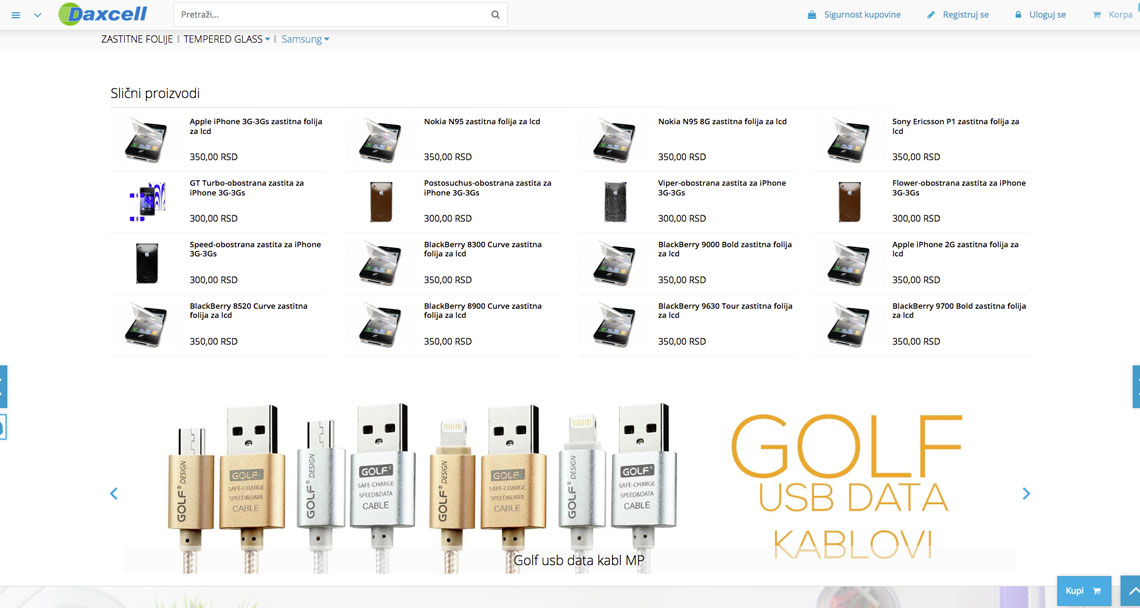Click the scroll-to-top arrow button

tap(1131, 591)
